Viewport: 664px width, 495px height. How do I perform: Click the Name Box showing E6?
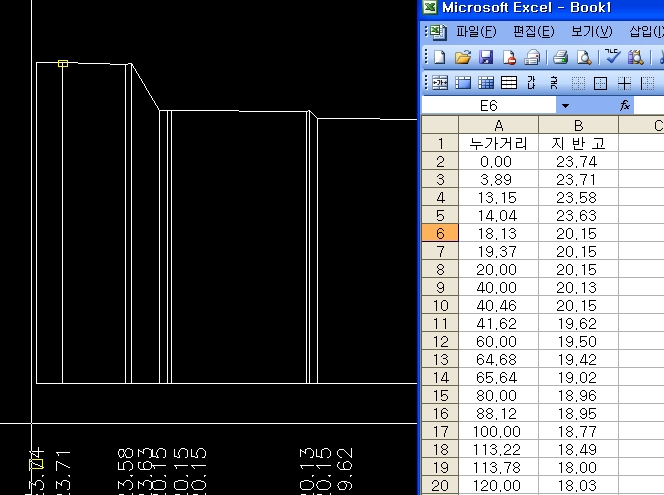click(489, 106)
